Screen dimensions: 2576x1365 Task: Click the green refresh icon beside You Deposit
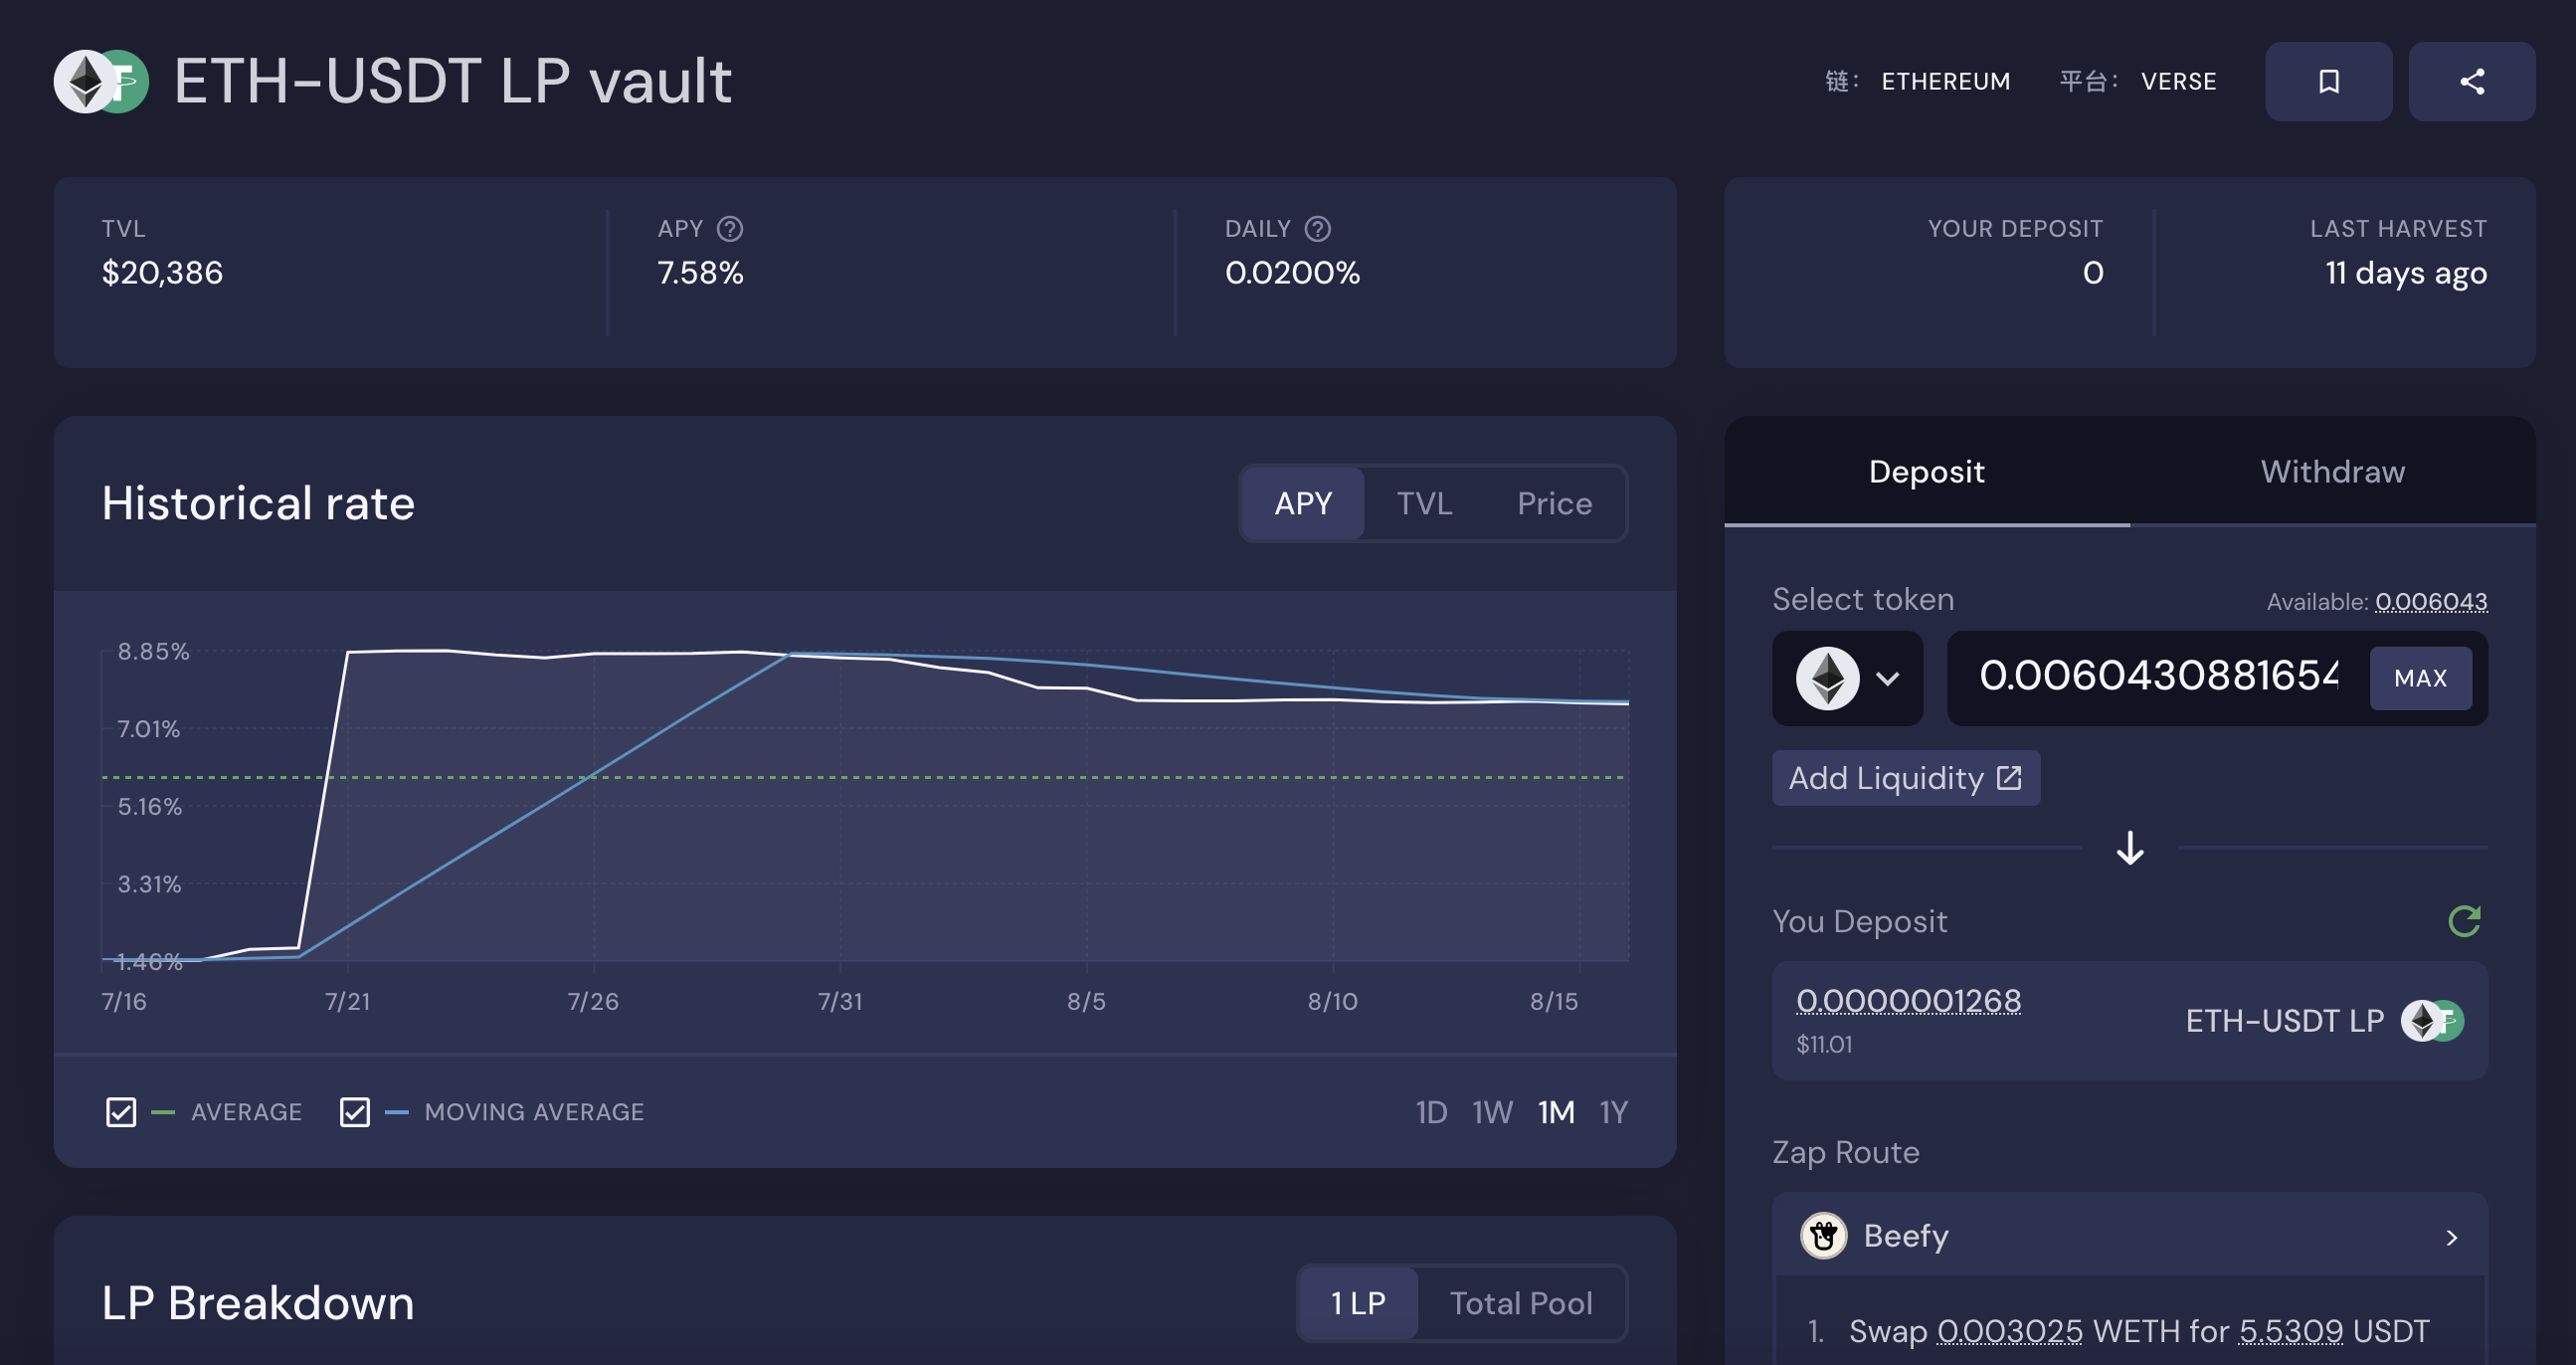(2464, 921)
